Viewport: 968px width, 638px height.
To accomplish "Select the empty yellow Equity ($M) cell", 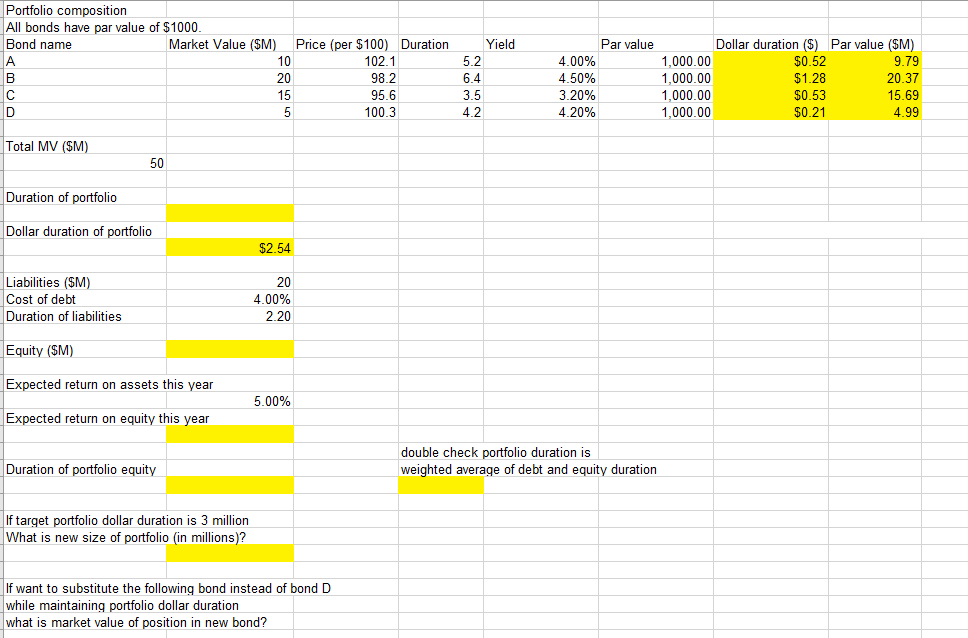I will pos(230,349).
